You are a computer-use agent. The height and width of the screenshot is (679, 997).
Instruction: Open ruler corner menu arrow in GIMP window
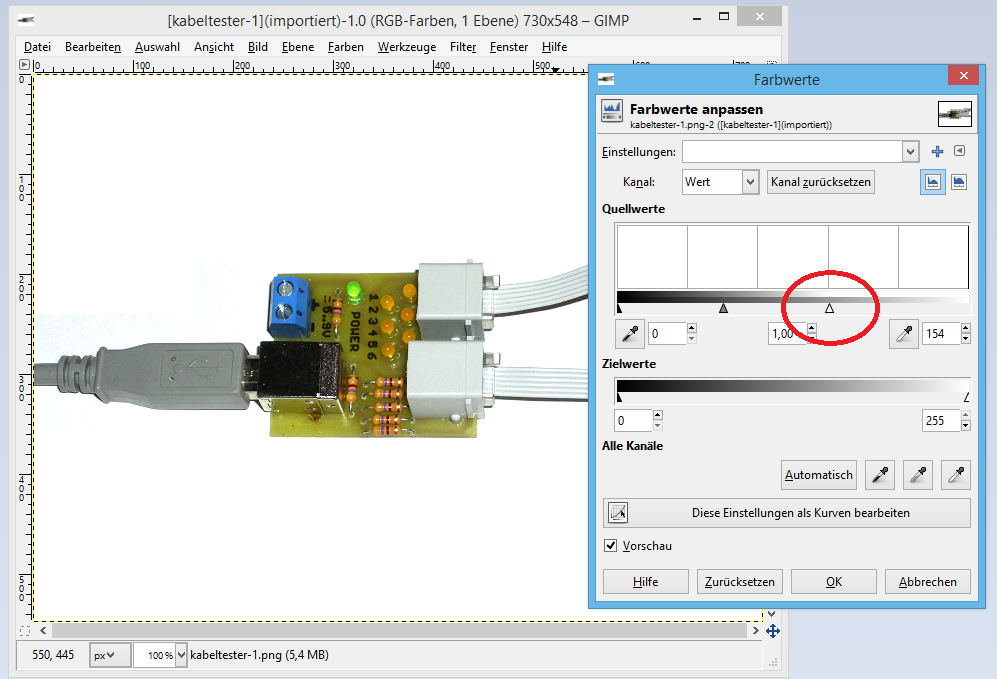click(24, 65)
